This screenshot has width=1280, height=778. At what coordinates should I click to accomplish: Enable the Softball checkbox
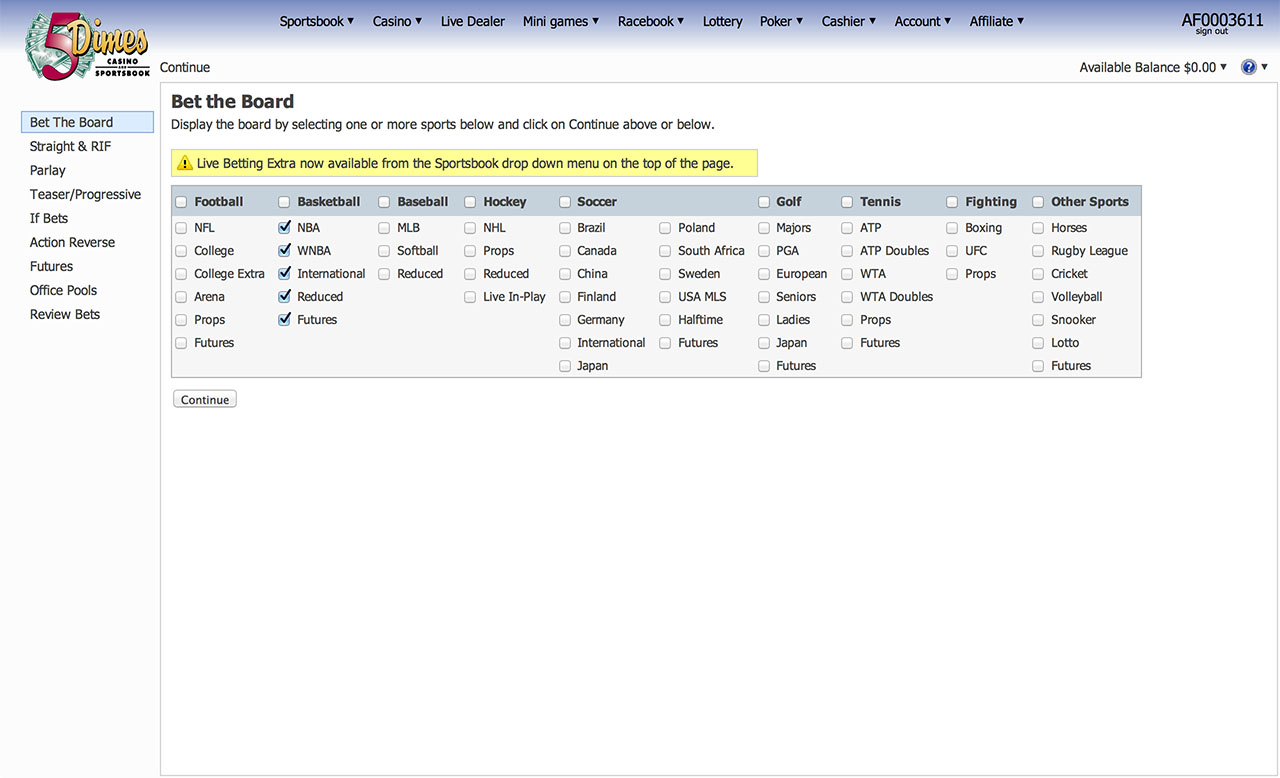pos(384,251)
